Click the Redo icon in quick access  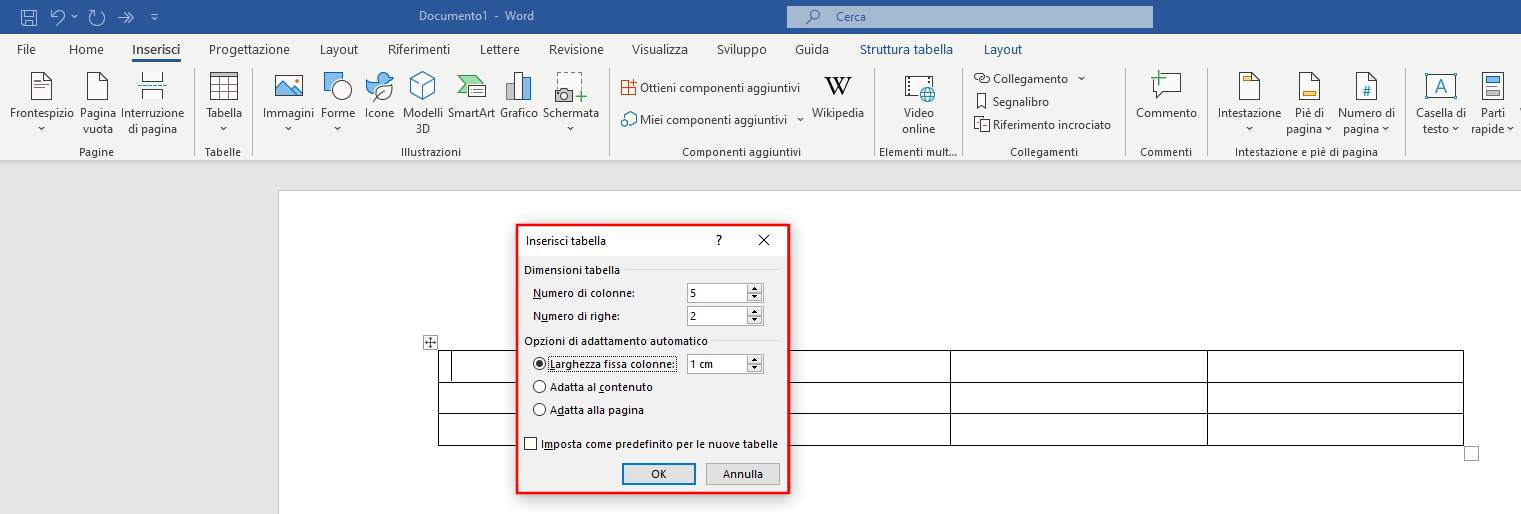(97, 17)
